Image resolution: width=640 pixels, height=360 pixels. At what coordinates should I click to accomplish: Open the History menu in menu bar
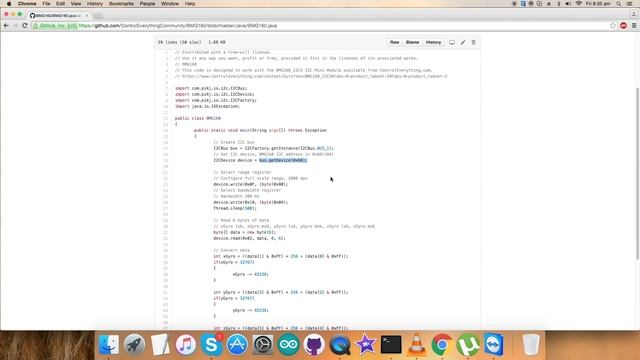pyautogui.click(x=95, y=4)
